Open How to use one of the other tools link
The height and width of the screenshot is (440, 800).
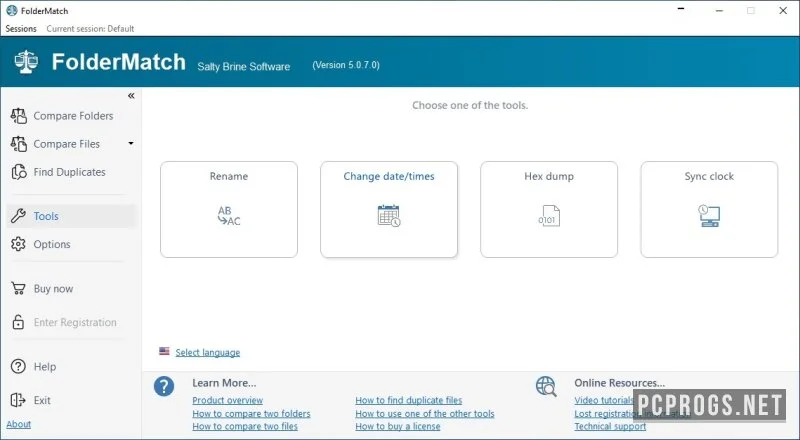(425, 413)
